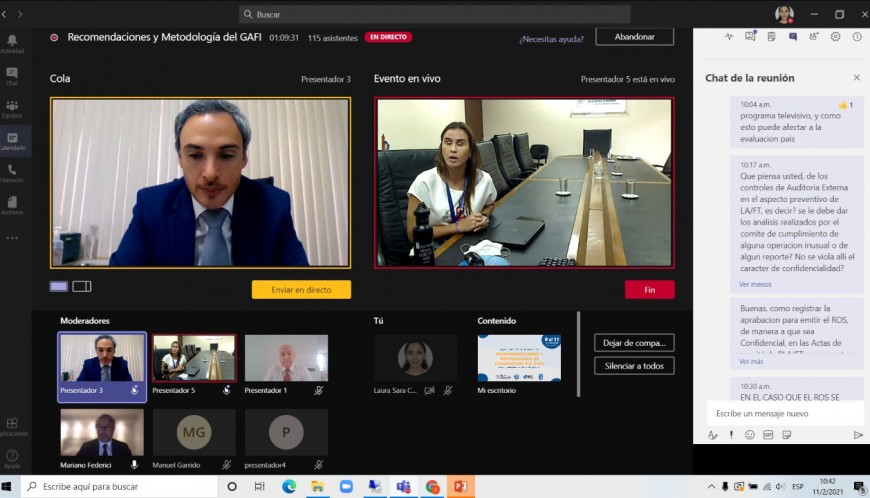Viewport: 870px width, 498px height.
Task: Select single-source layout for queue
Action: point(58,286)
